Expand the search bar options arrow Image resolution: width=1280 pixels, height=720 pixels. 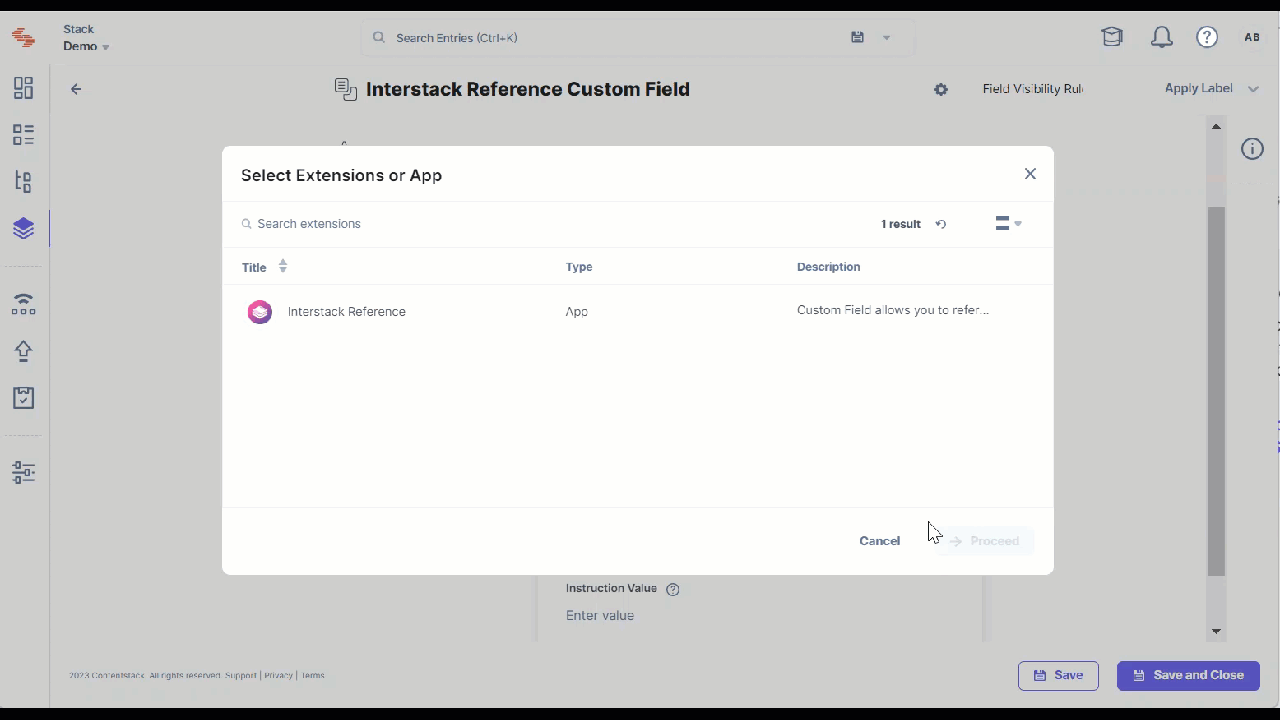886,38
